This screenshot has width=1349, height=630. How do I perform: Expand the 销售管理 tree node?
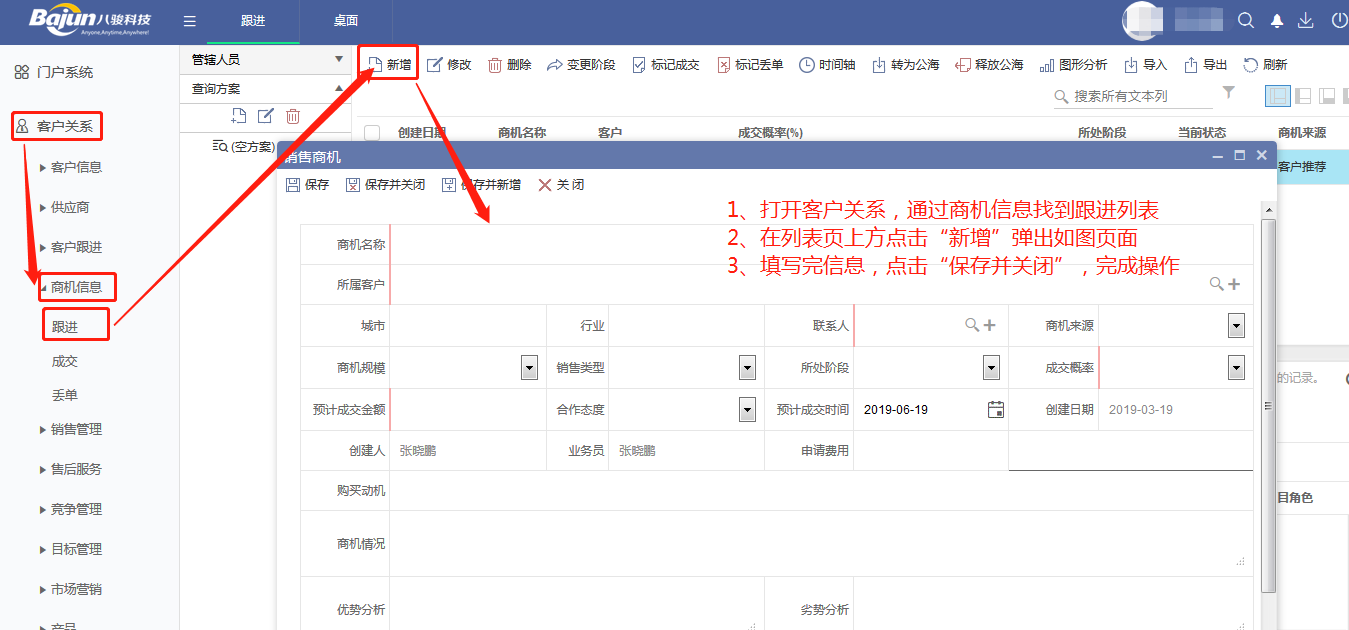[42, 429]
